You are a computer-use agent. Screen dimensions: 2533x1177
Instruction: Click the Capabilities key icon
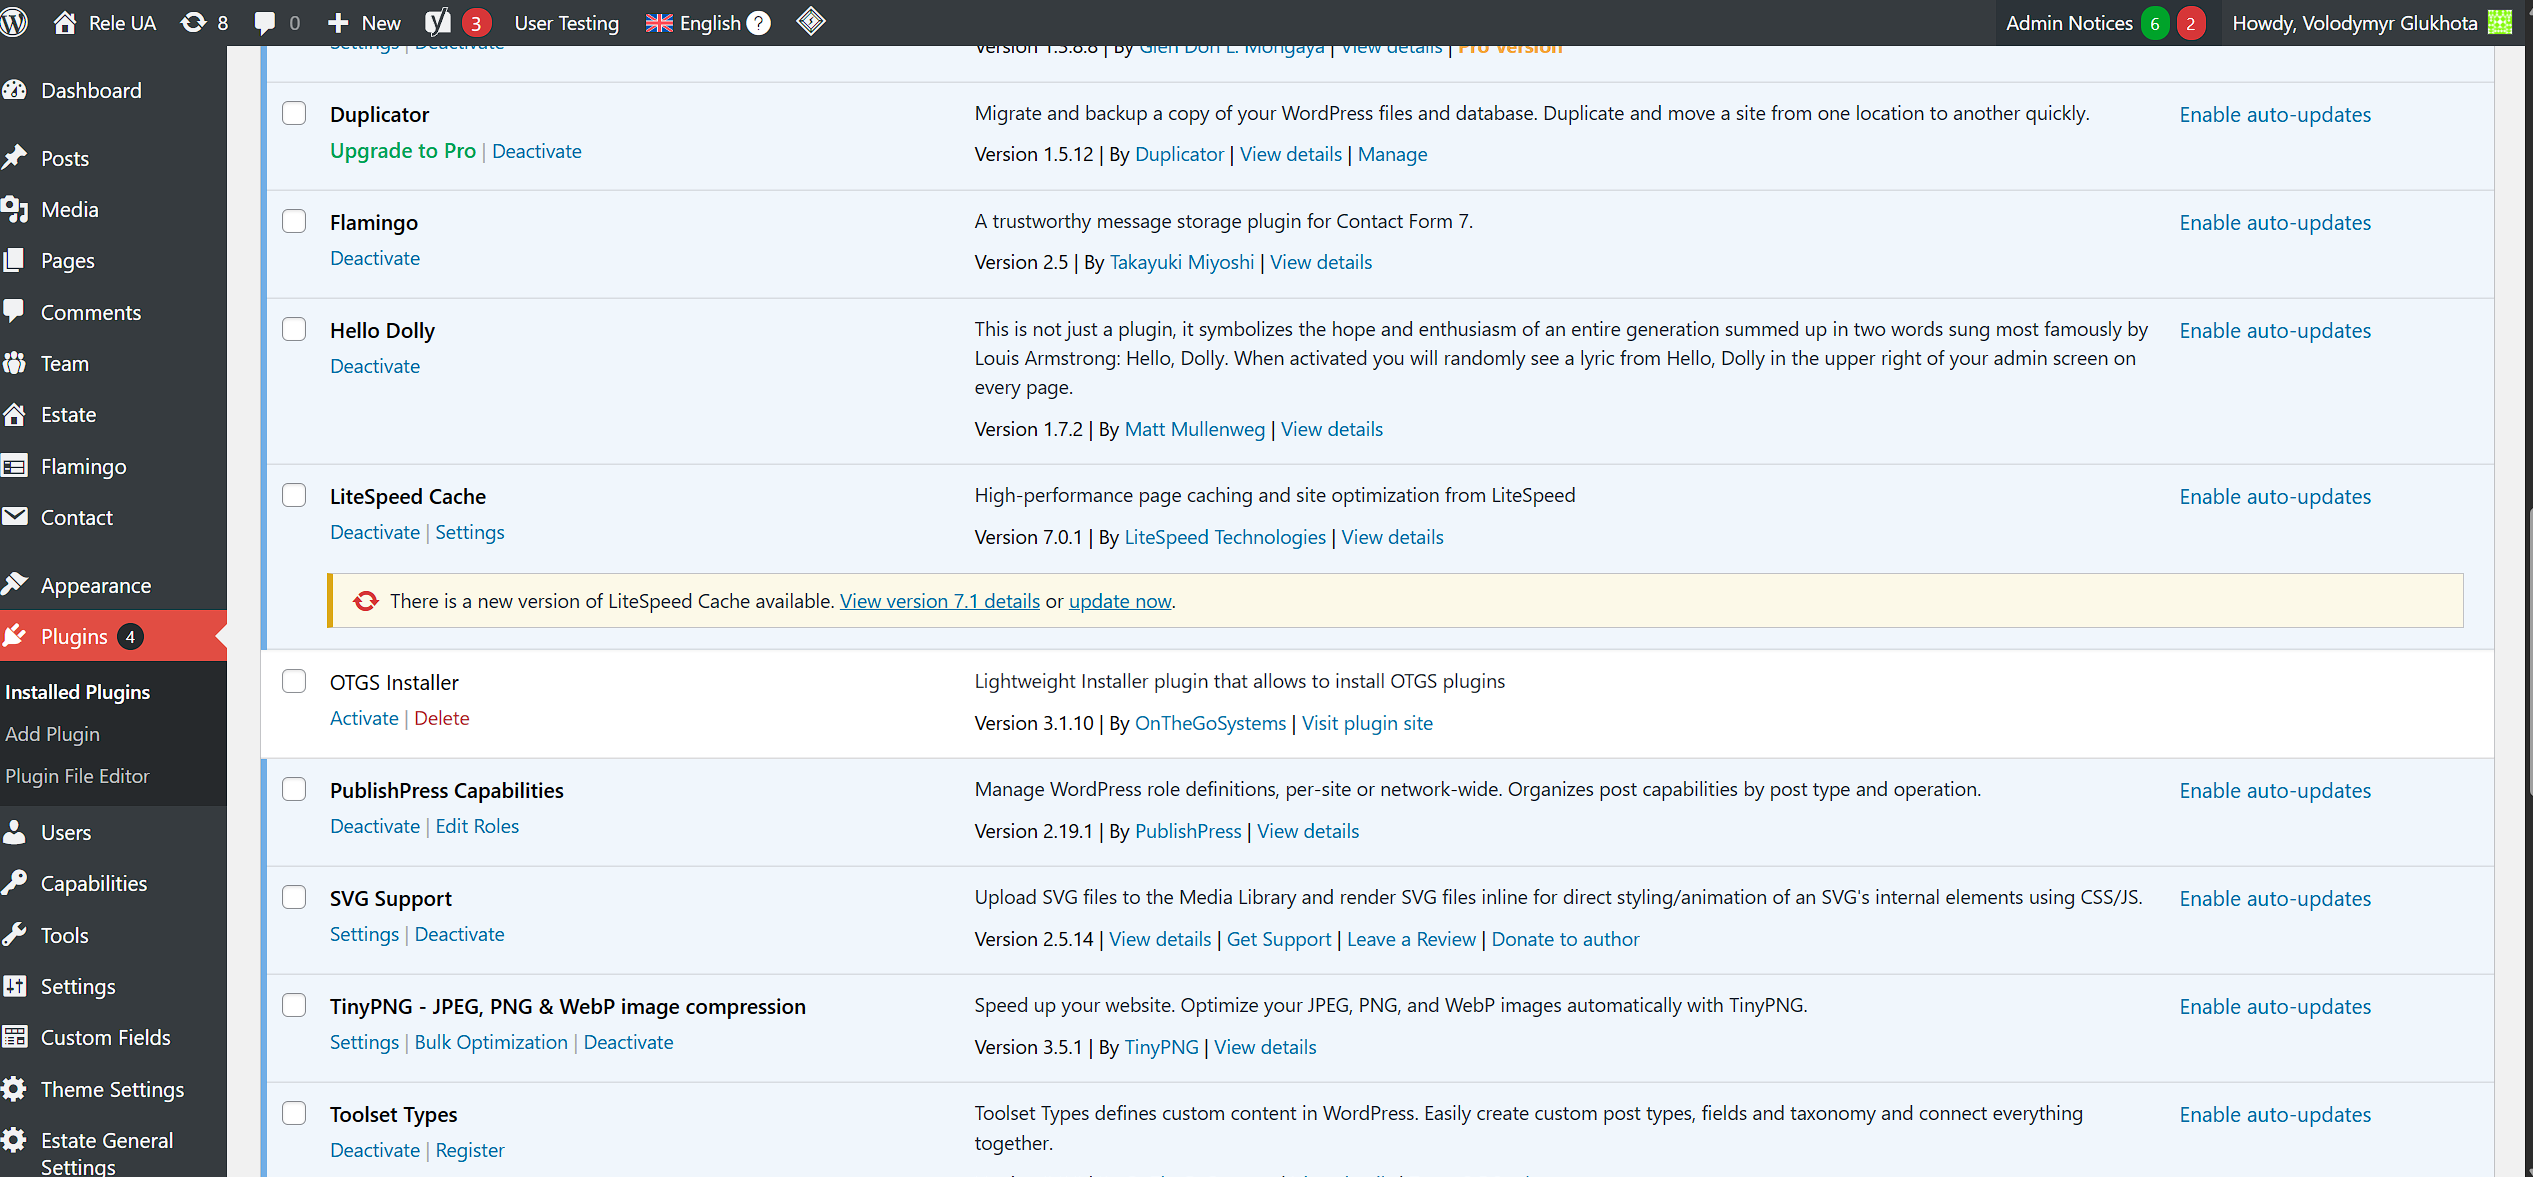click(14, 882)
